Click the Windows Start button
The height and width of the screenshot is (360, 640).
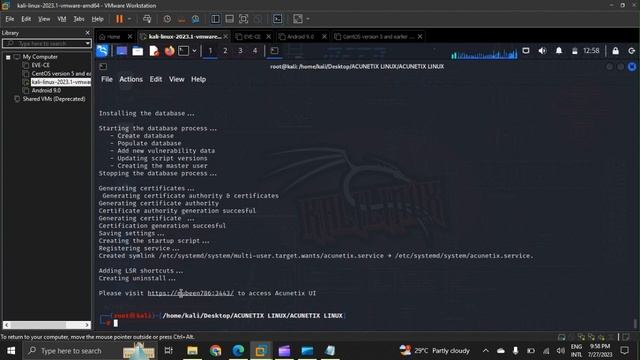pyautogui.click(x=11, y=351)
